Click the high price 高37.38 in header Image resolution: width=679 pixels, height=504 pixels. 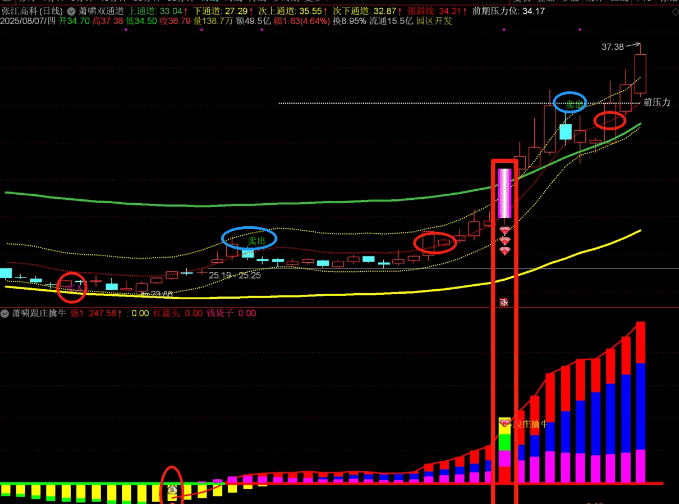click(107, 21)
